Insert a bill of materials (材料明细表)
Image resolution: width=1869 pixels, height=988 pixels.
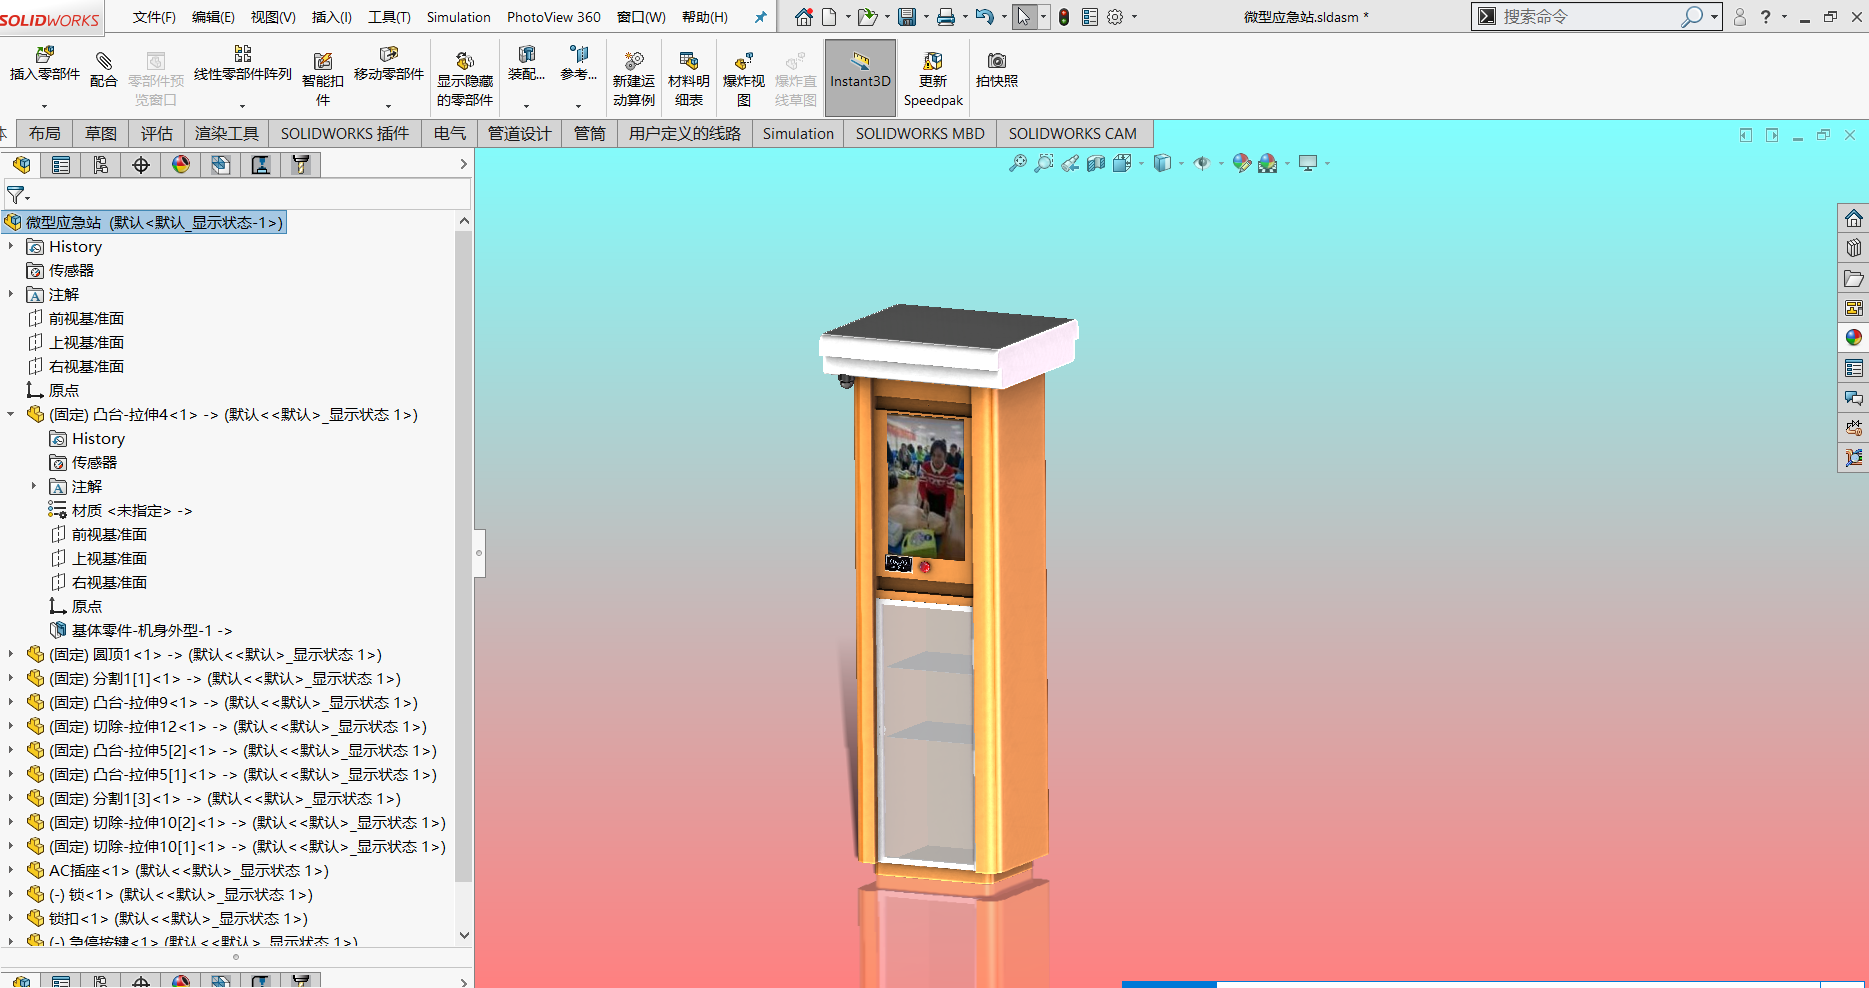(688, 79)
